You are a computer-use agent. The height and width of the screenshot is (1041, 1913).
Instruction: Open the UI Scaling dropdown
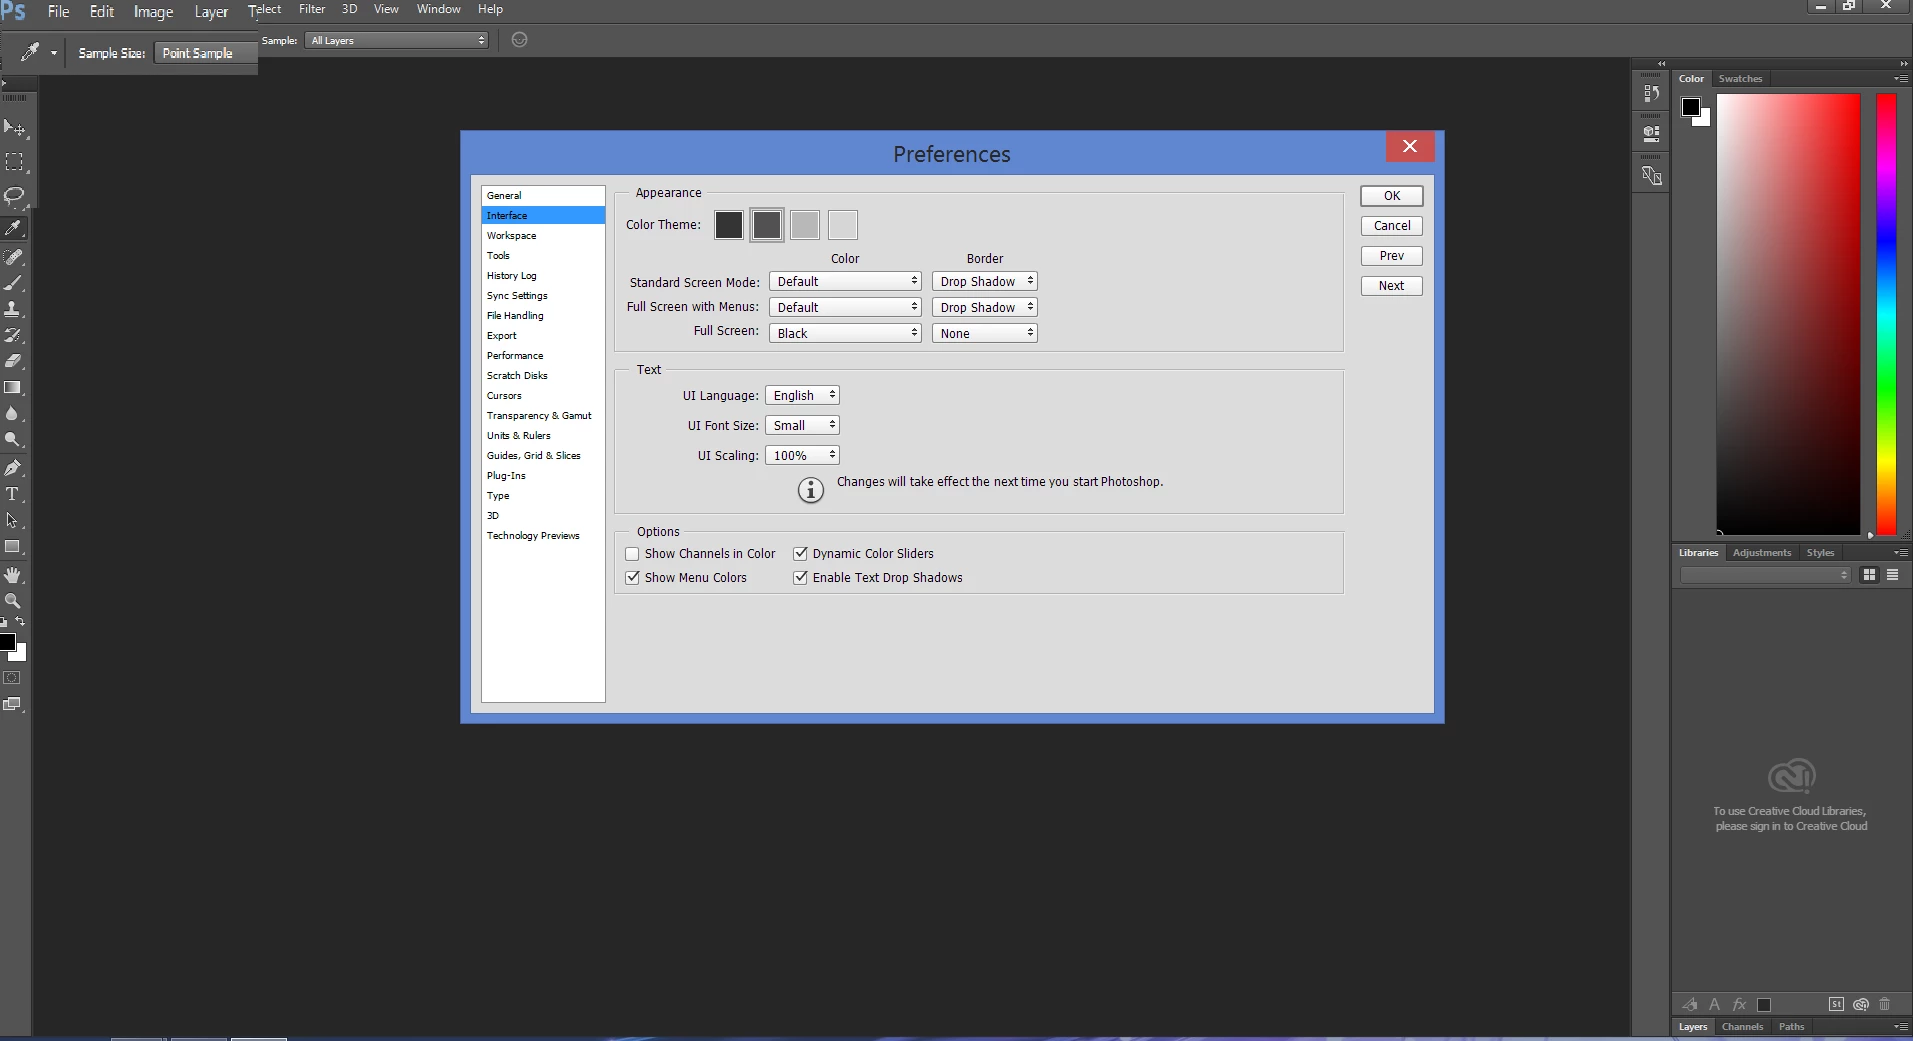pyautogui.click(x=802, y=456)
